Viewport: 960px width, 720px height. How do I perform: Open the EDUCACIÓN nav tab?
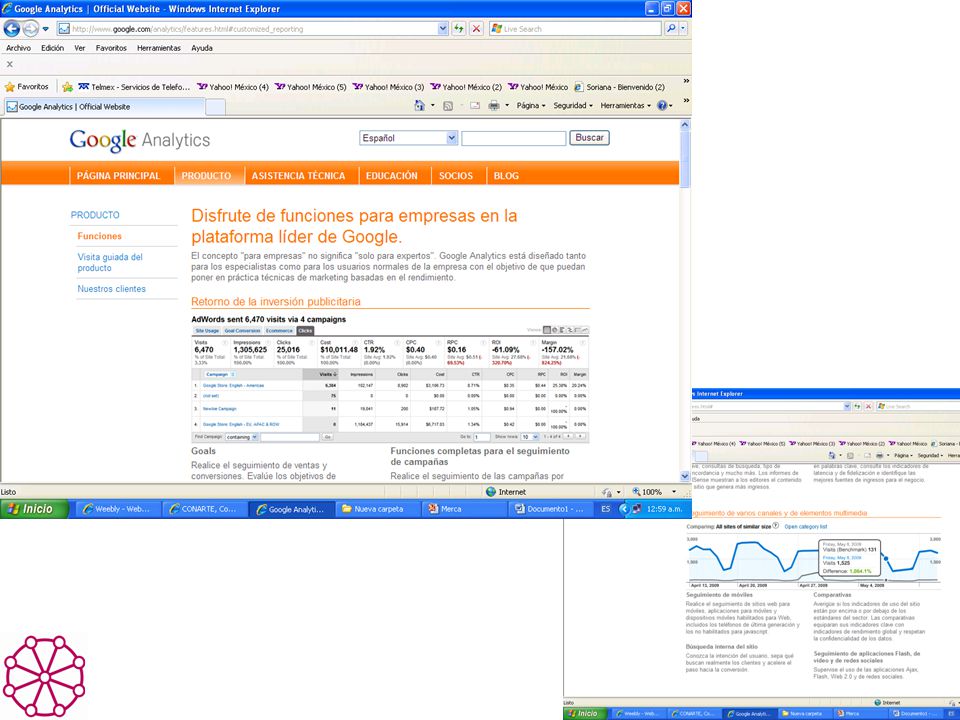tap(392, 176)
